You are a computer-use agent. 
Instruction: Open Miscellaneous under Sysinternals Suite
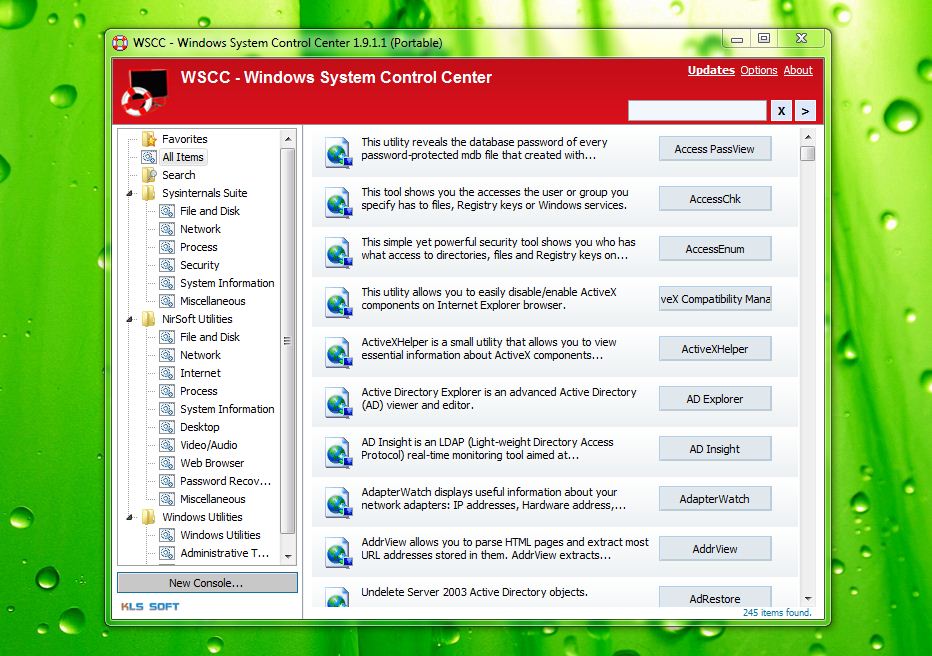(213, 301)
